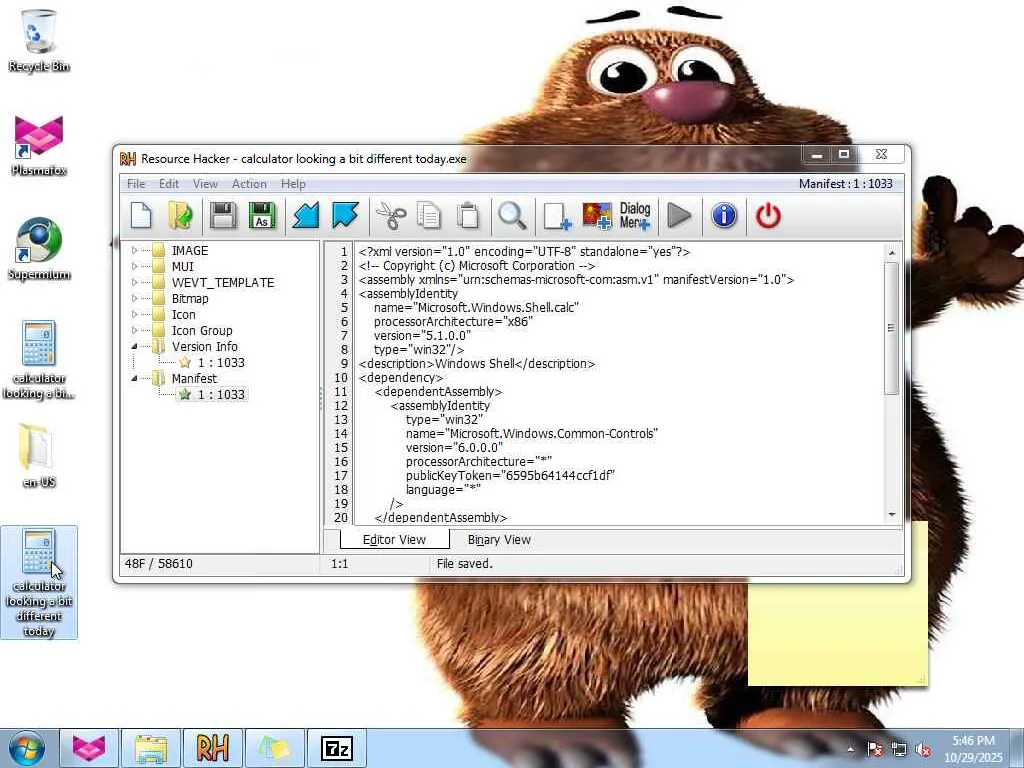
Task: Click the network tray icon
Action: click(899, 750)
